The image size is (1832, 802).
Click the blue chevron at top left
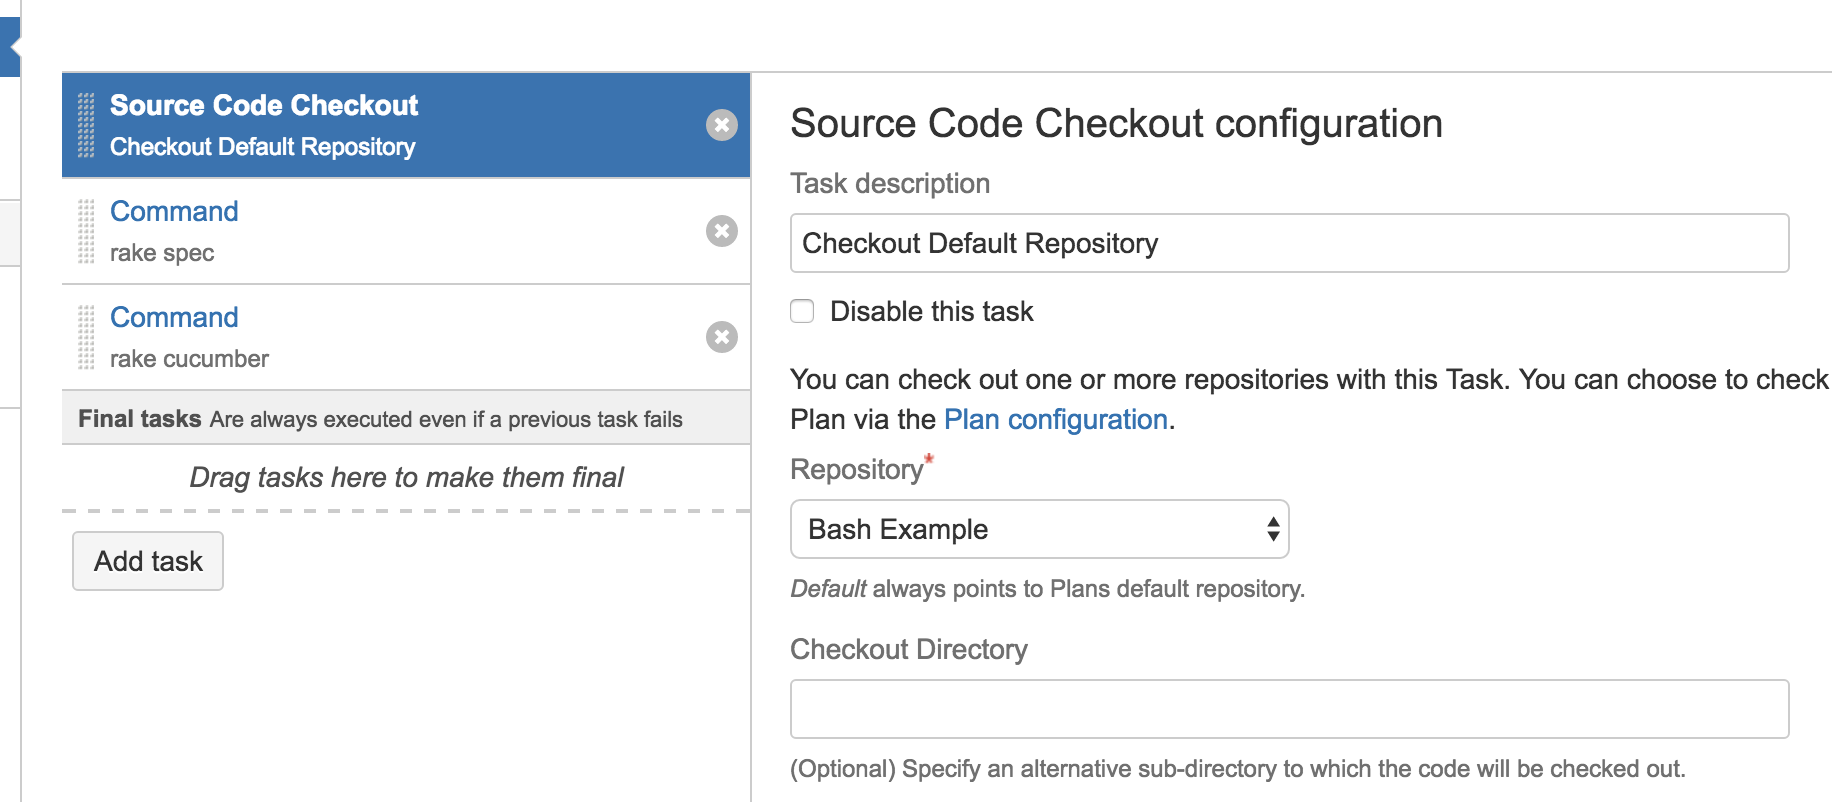[x=10, y=45]
